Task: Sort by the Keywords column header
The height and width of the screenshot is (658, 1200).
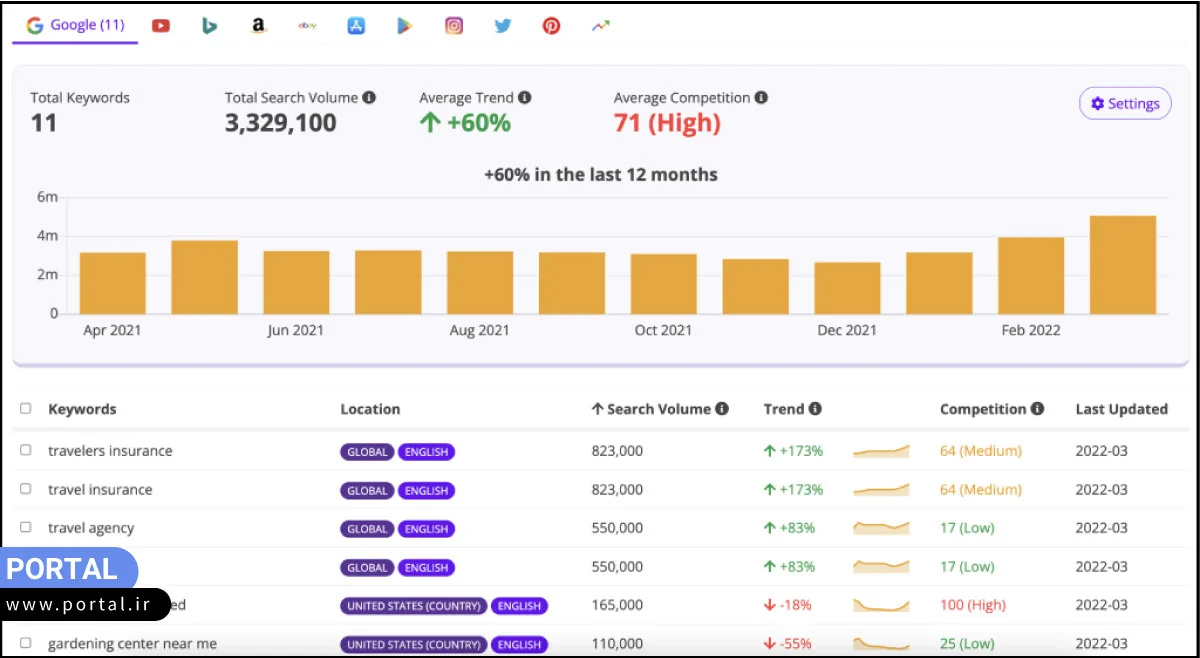Action: (x=82, y=409)
